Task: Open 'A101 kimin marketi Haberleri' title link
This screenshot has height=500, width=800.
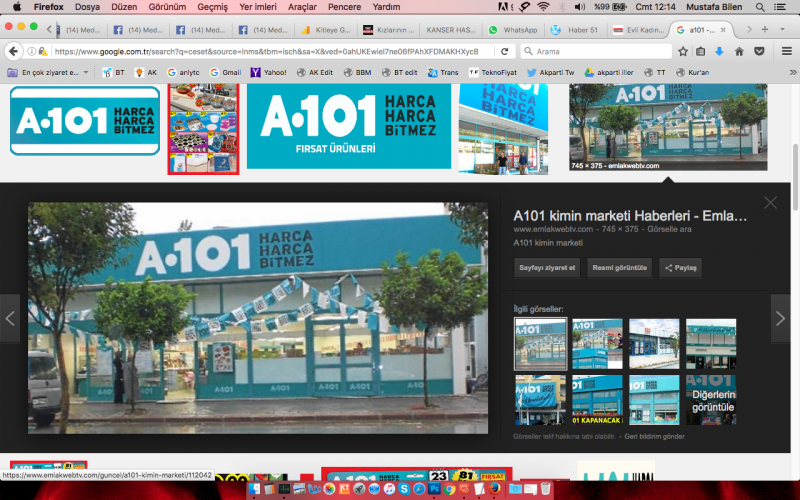Action: (x=630, y=216)
